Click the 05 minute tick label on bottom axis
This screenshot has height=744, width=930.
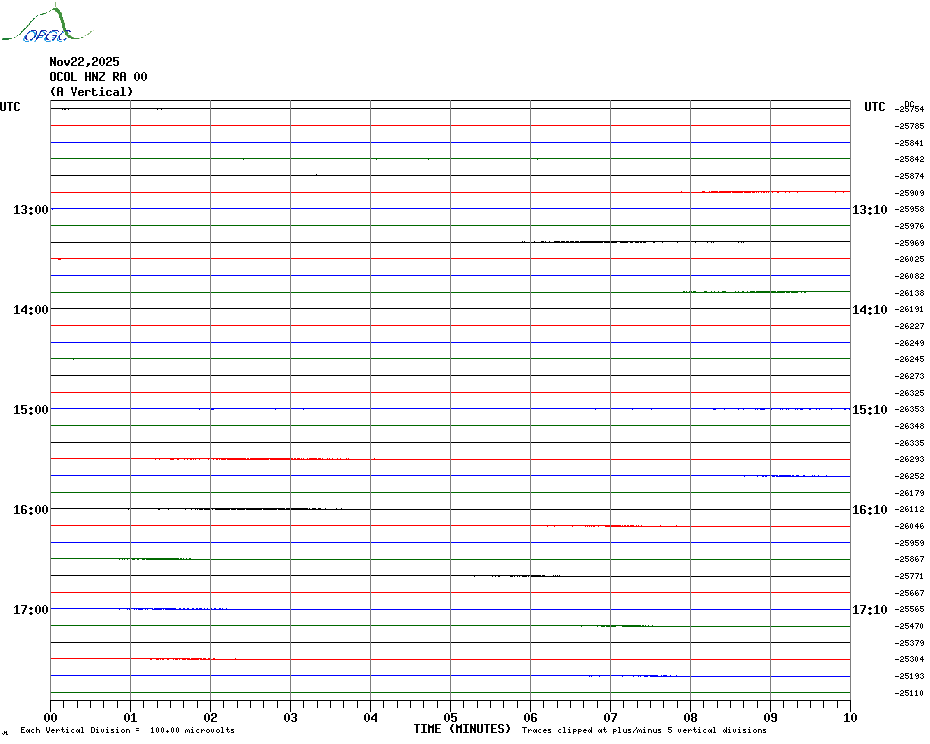450,717
